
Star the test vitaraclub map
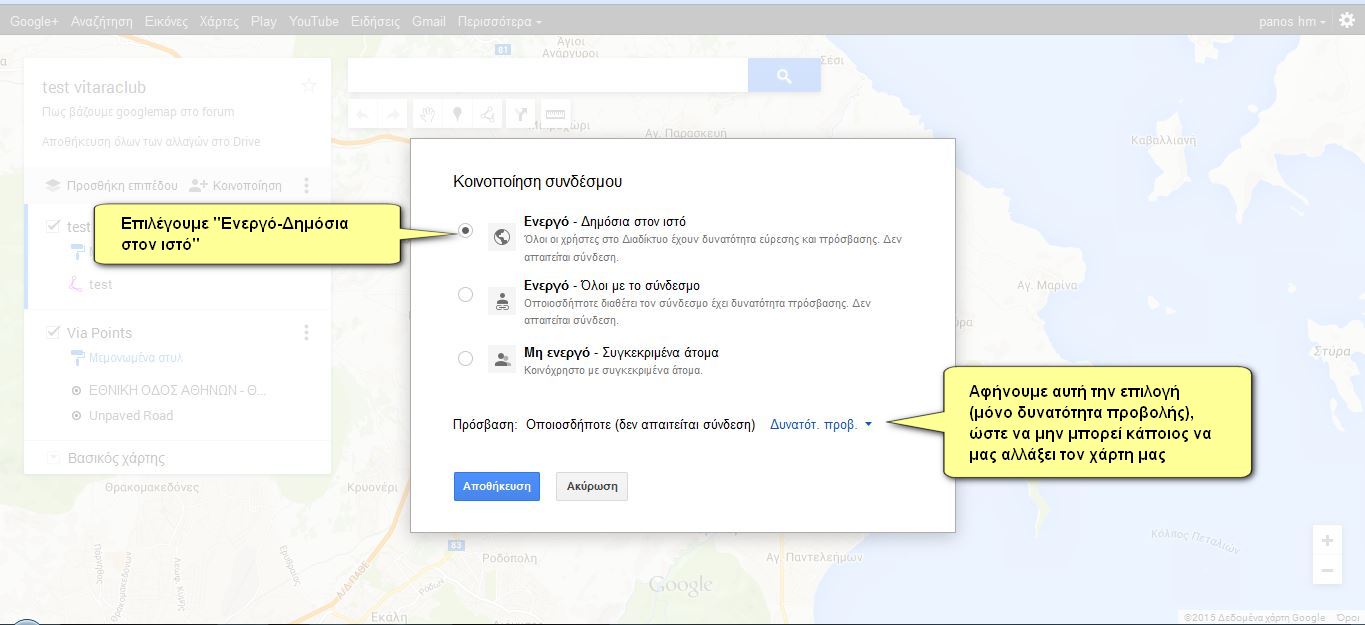[x=309, y=86]
